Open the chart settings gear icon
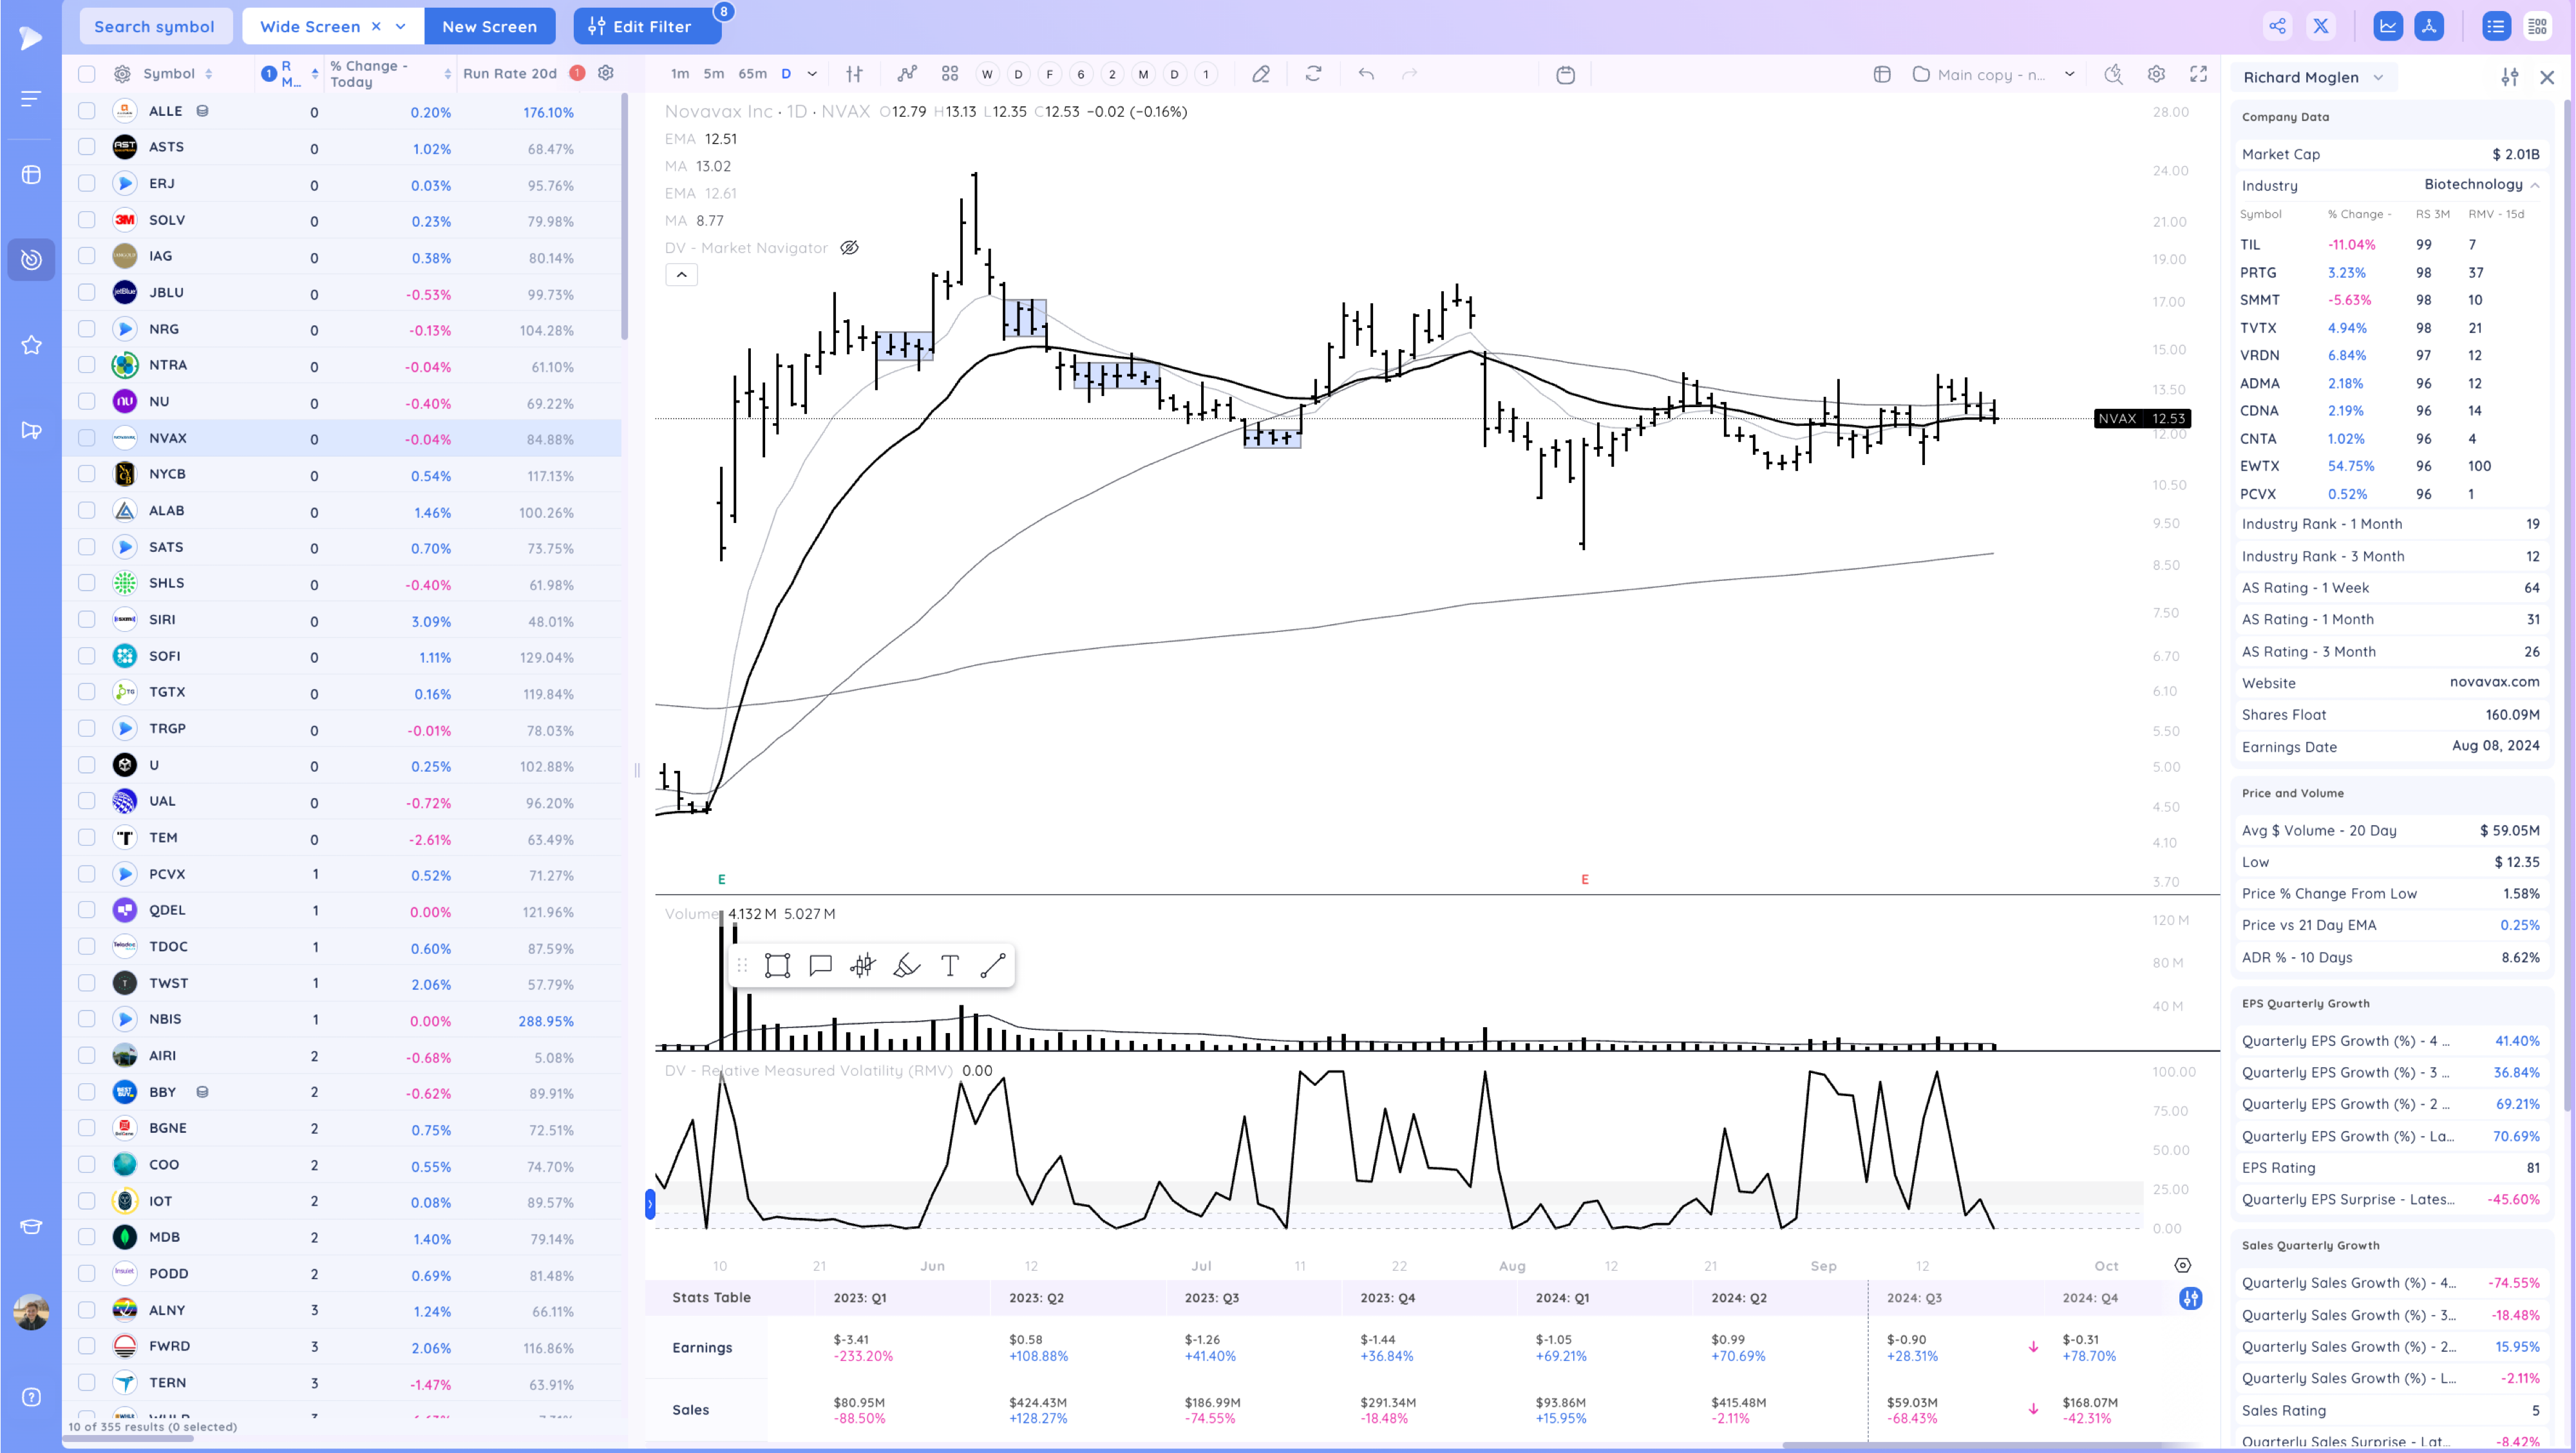The image size is (2576, 1453). pyautogui.click(x=2156, y=74)
